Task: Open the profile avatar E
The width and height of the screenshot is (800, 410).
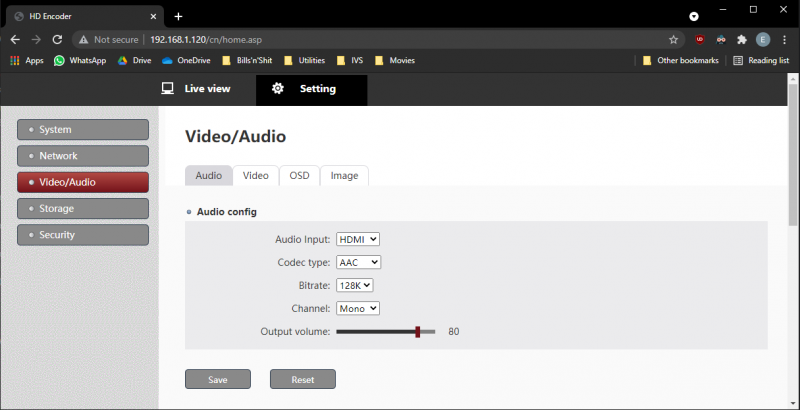Action: click(x=763, y=39)
